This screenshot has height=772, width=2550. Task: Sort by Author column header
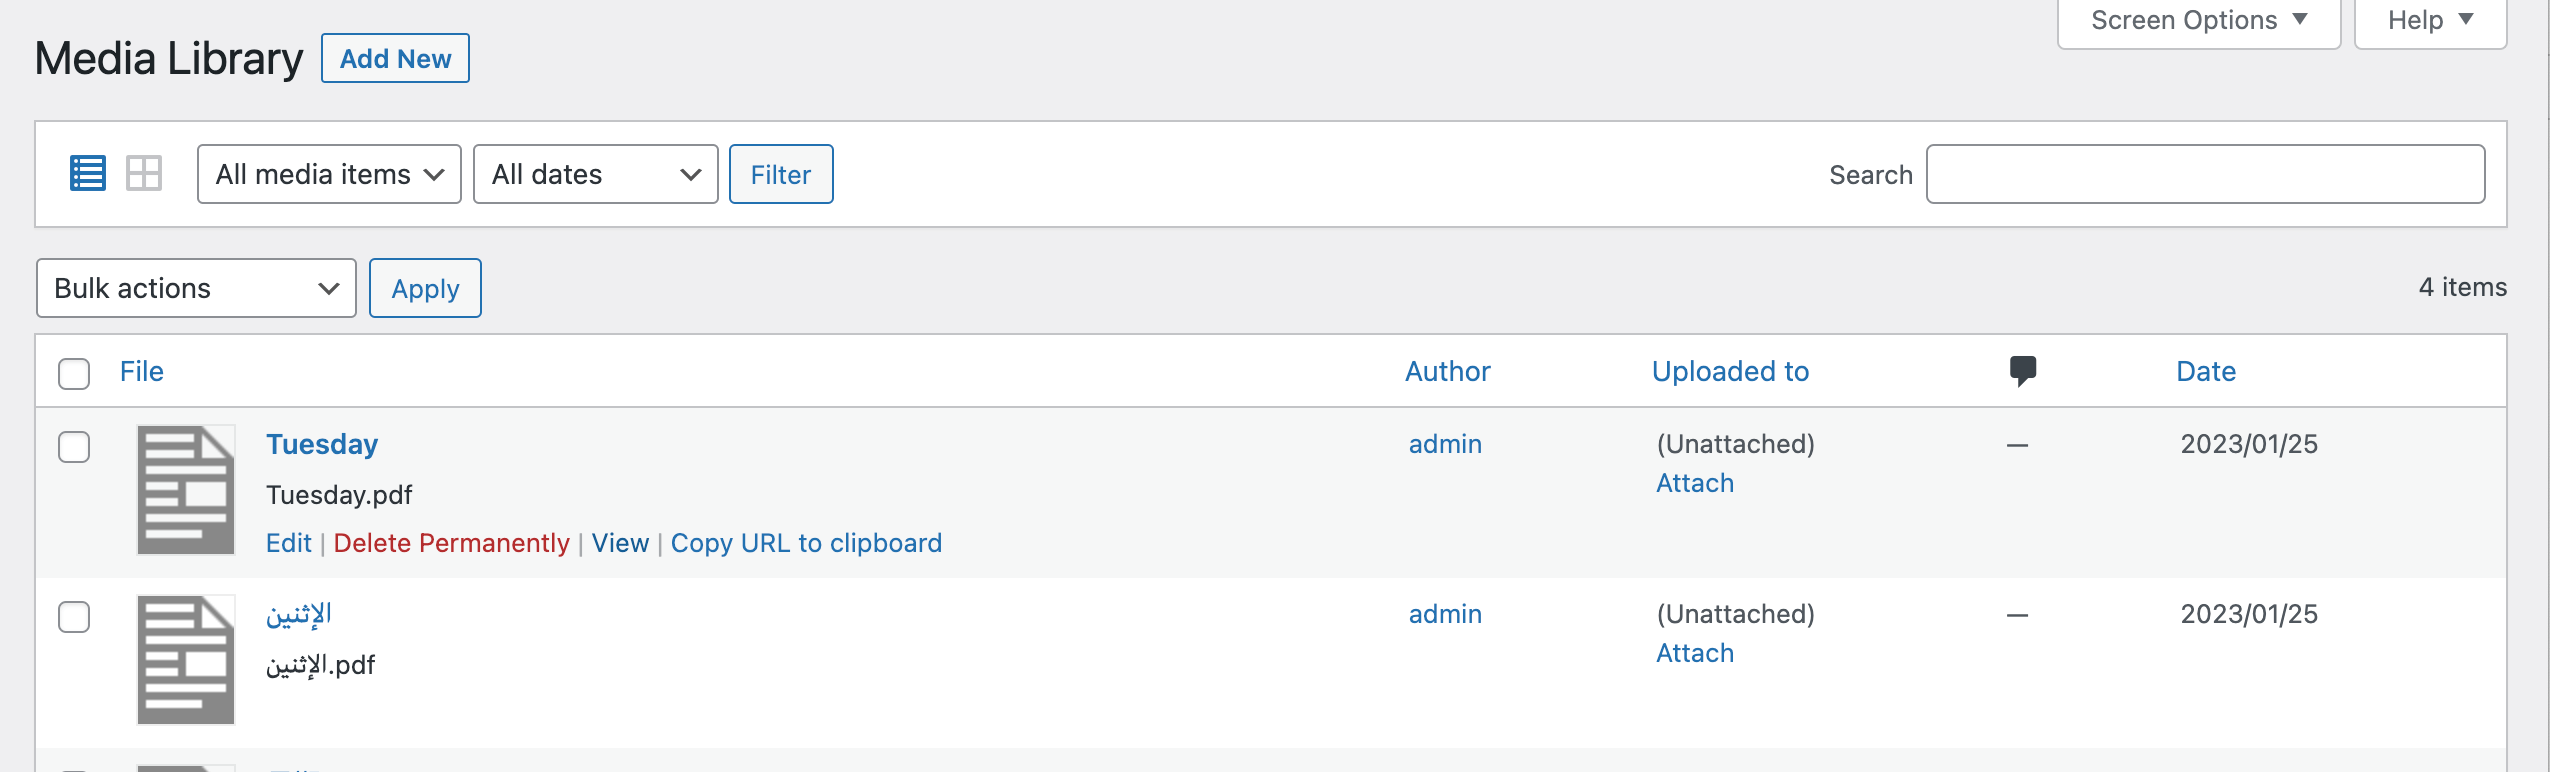1447,371
